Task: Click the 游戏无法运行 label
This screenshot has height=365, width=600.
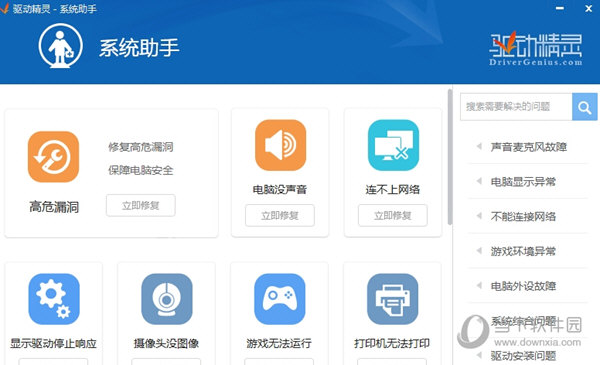Action: [279, 343]
